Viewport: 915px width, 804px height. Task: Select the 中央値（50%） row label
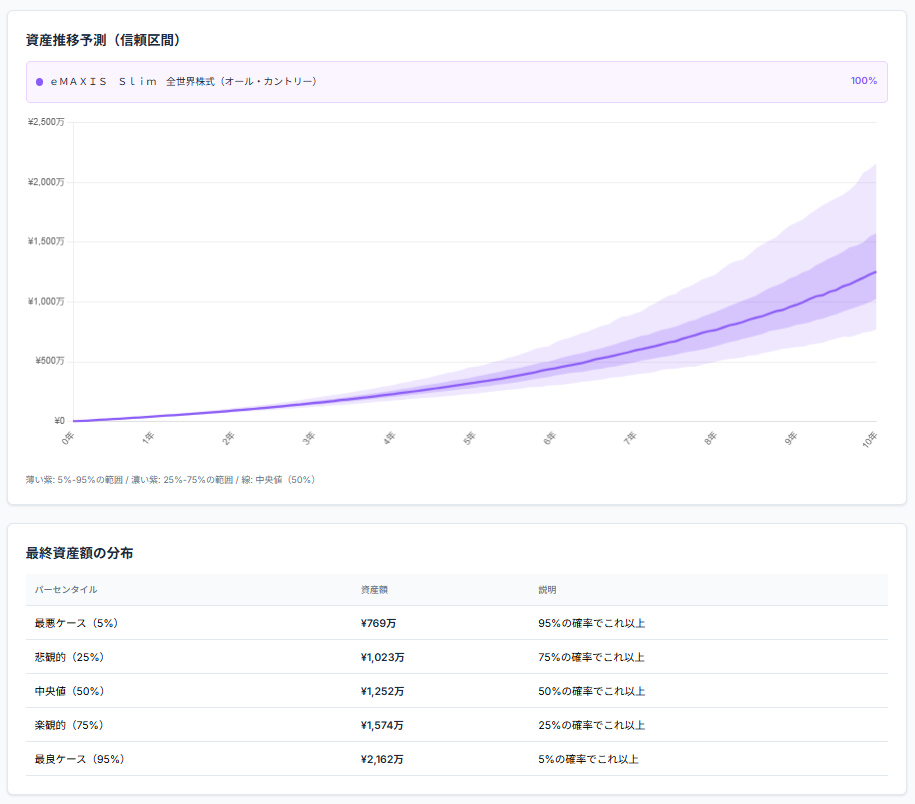coord(70,691)
